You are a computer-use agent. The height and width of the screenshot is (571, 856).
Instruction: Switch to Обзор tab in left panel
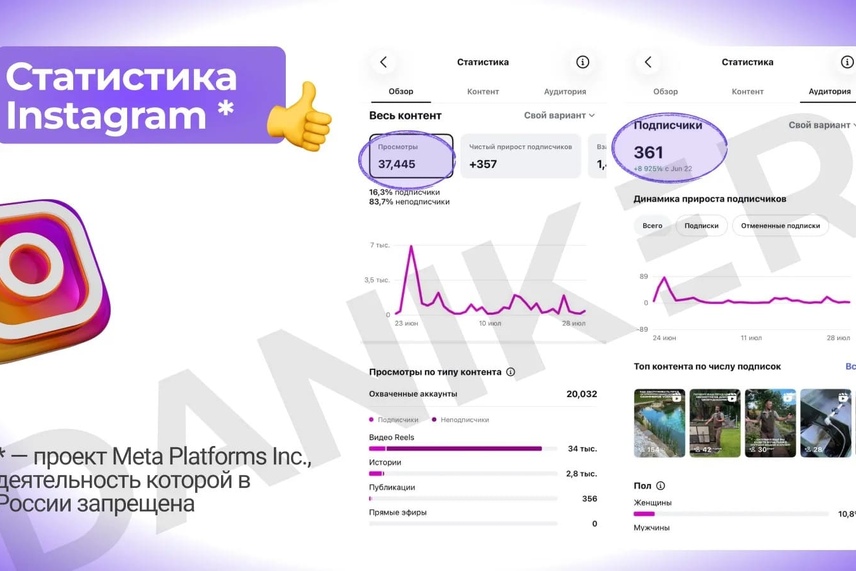click(401, 91)
